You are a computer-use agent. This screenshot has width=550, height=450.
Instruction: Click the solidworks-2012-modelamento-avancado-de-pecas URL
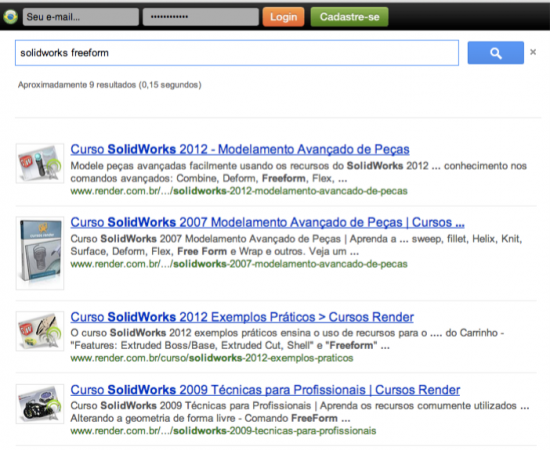tap(239, 191)
